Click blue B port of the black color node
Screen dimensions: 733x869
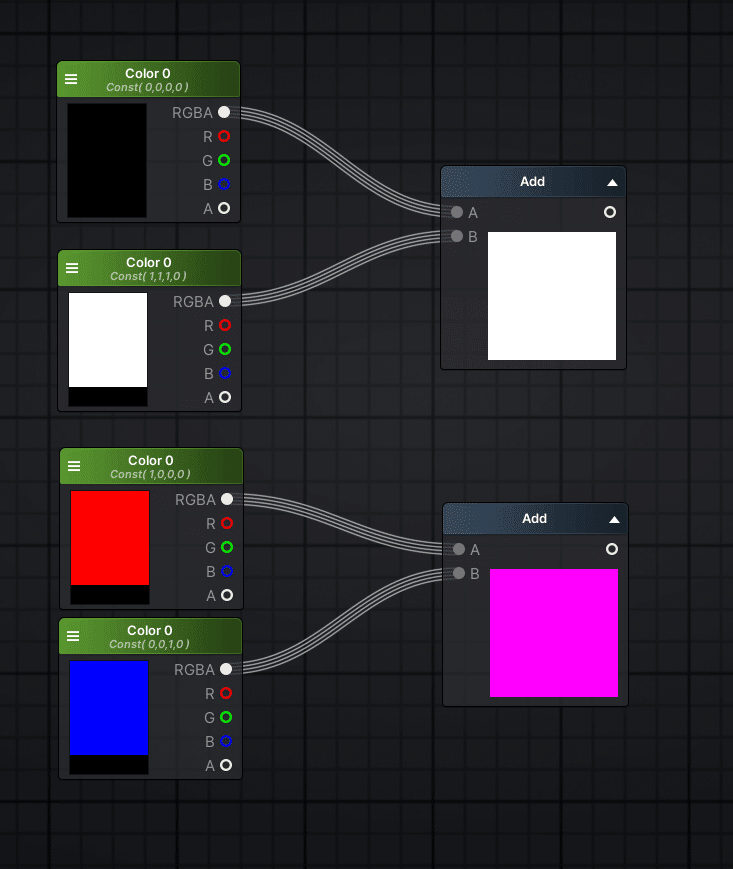point(224,184)
